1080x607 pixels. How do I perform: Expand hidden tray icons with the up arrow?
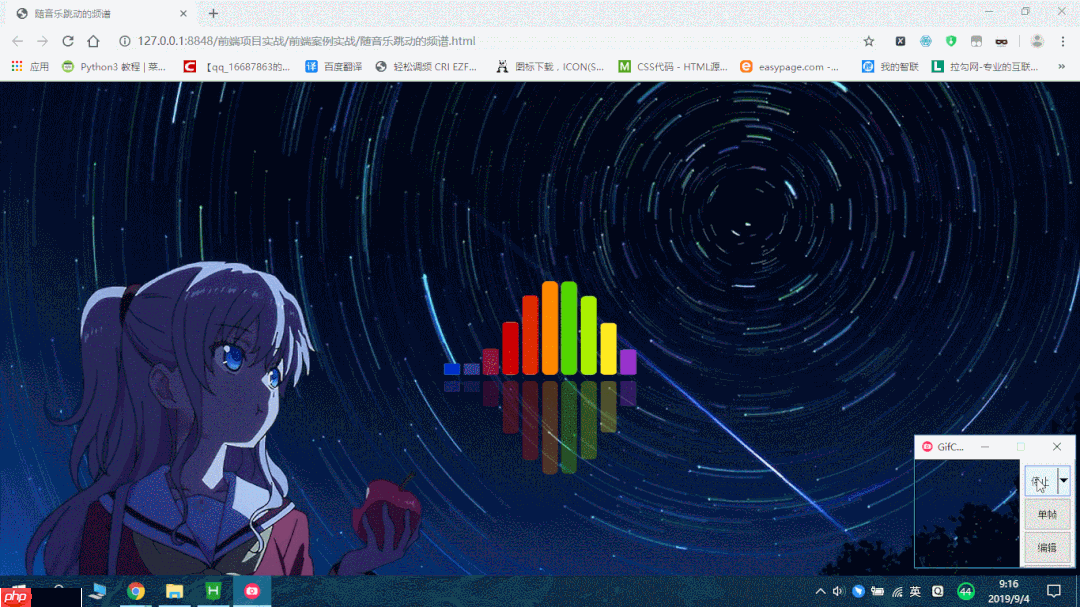pos(820,590)
